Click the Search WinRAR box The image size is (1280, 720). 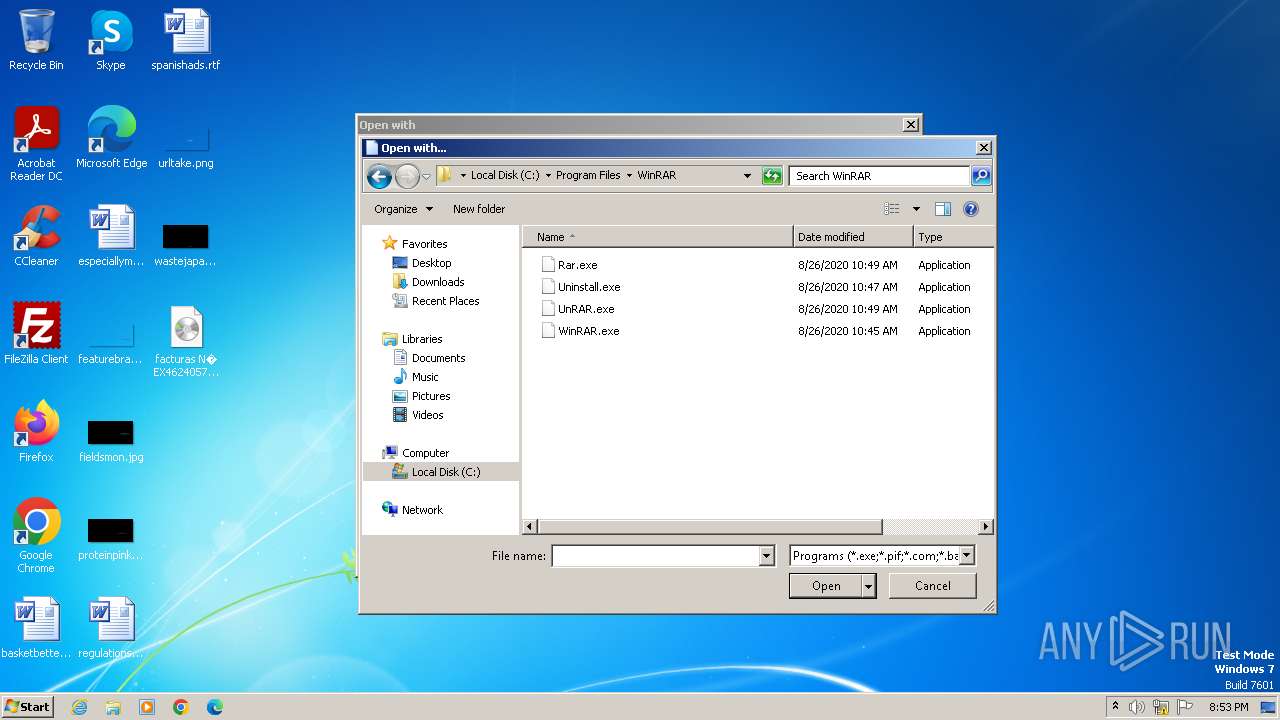tap(879, 176)
